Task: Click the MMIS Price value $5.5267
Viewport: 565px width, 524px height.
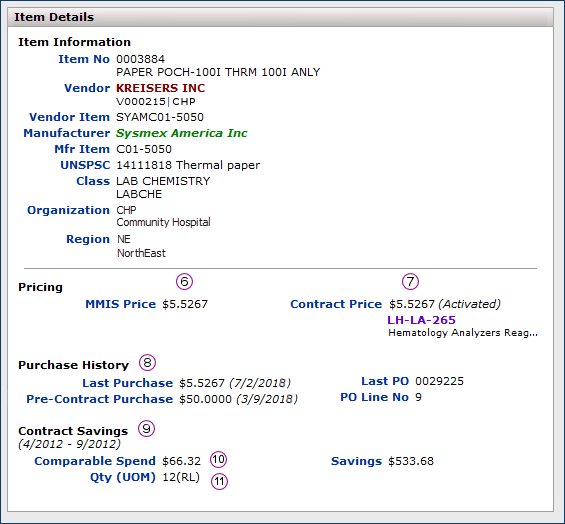Action: 185,304
